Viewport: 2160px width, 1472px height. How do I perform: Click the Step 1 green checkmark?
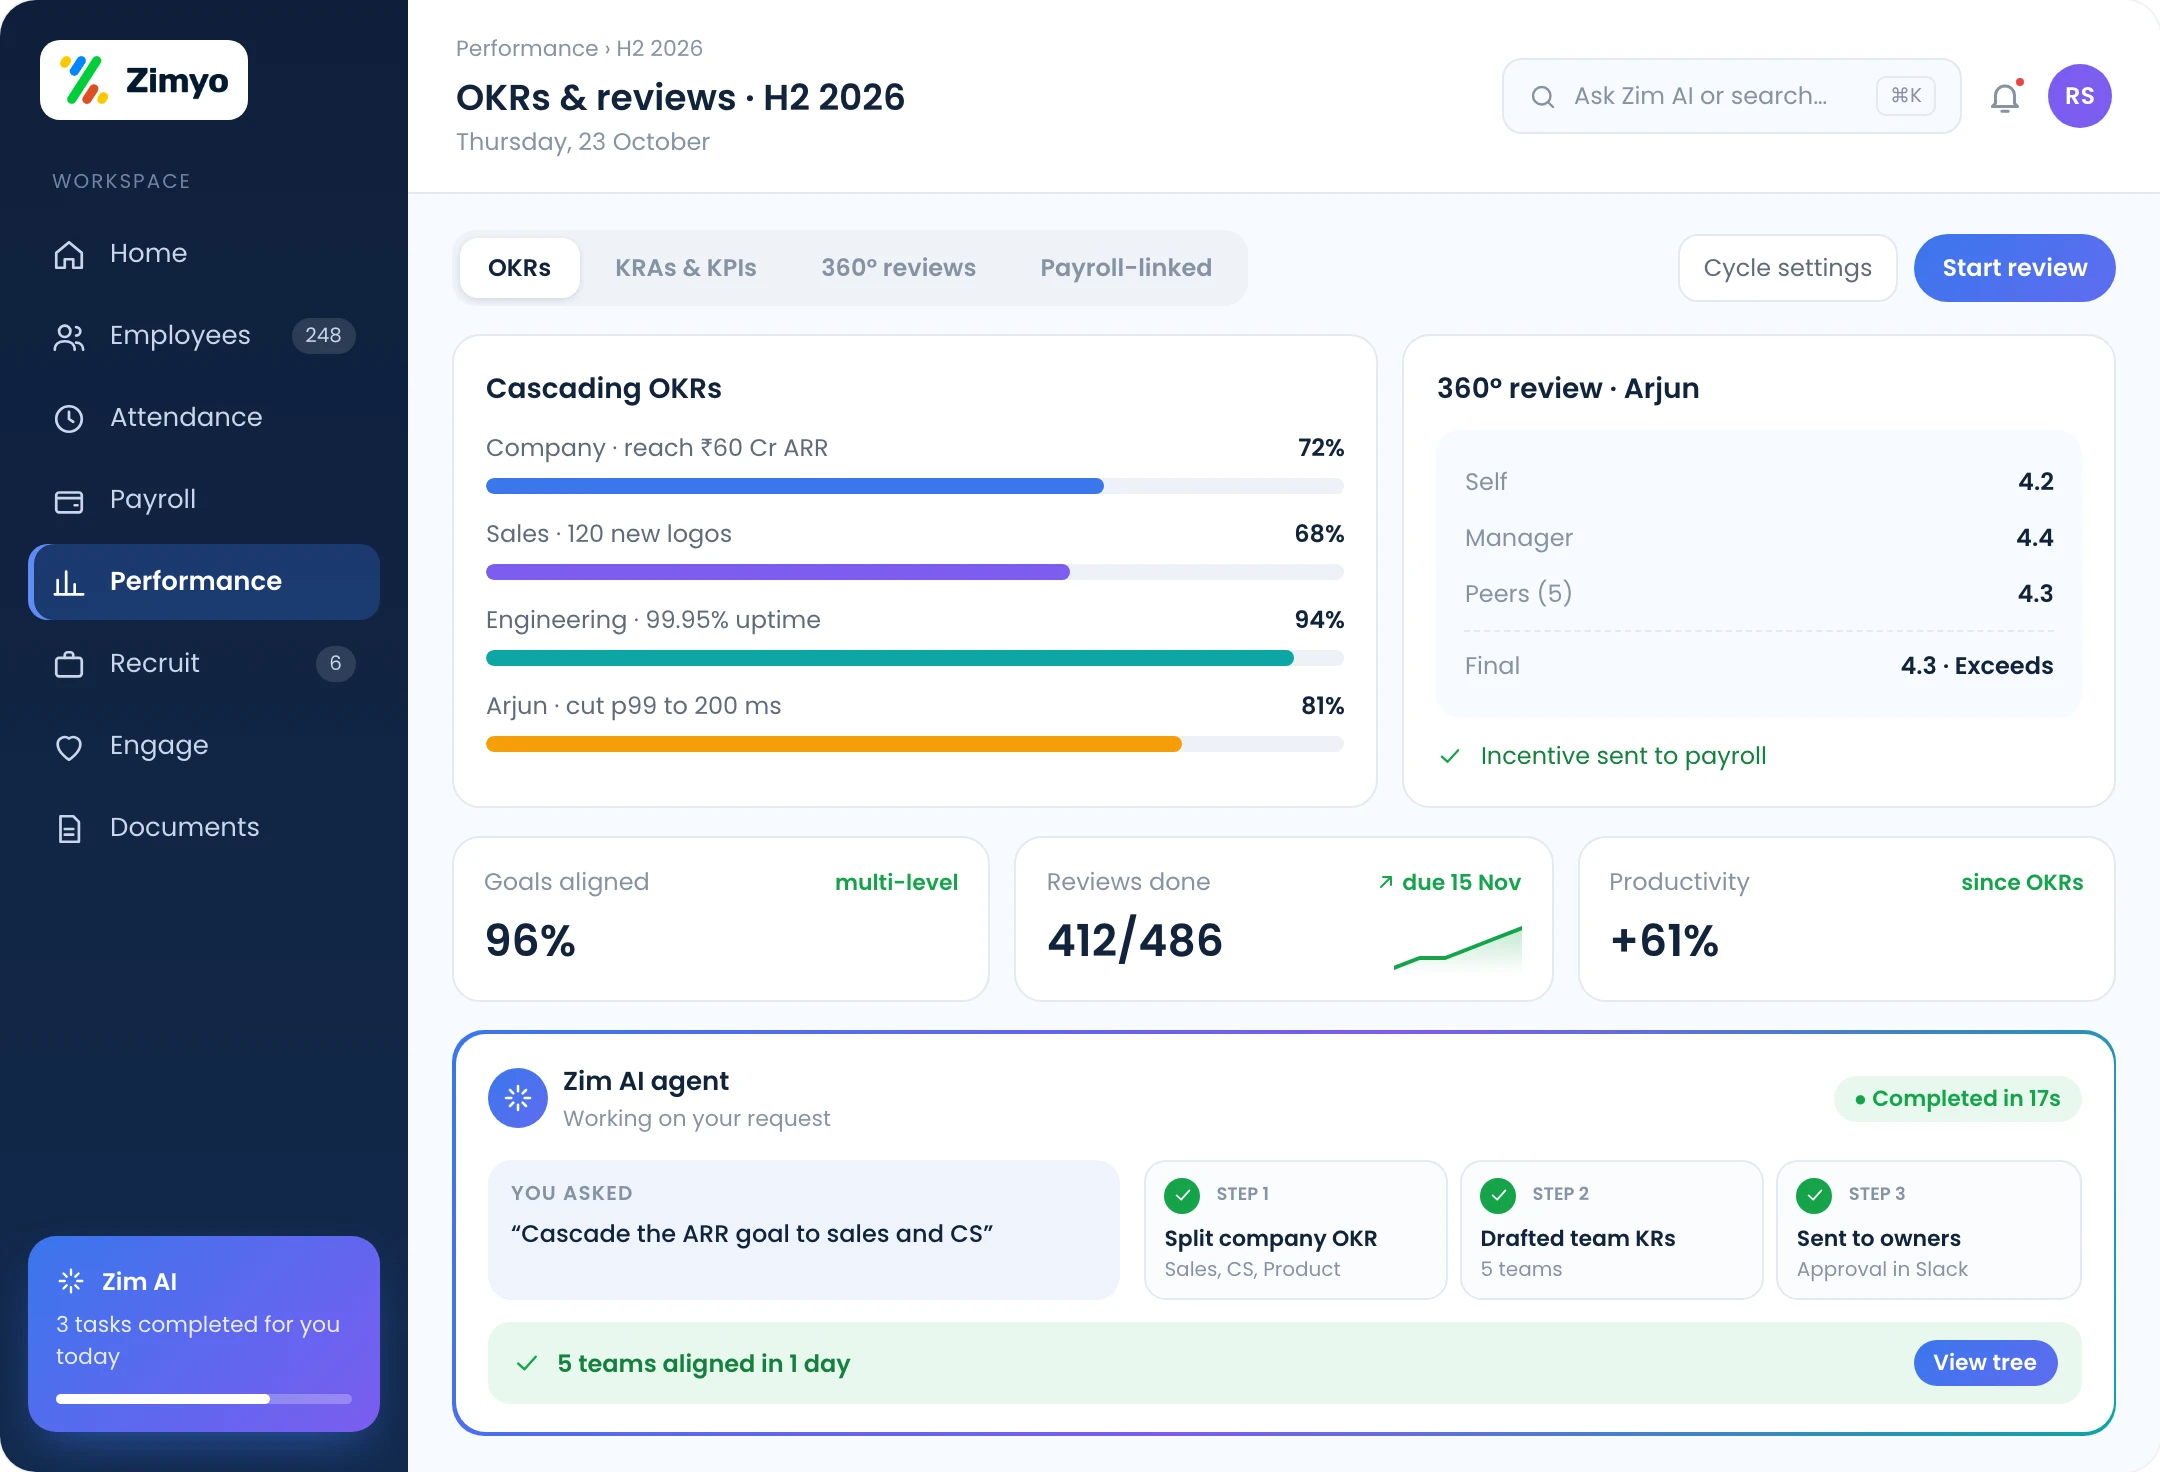(1182, 1194)
